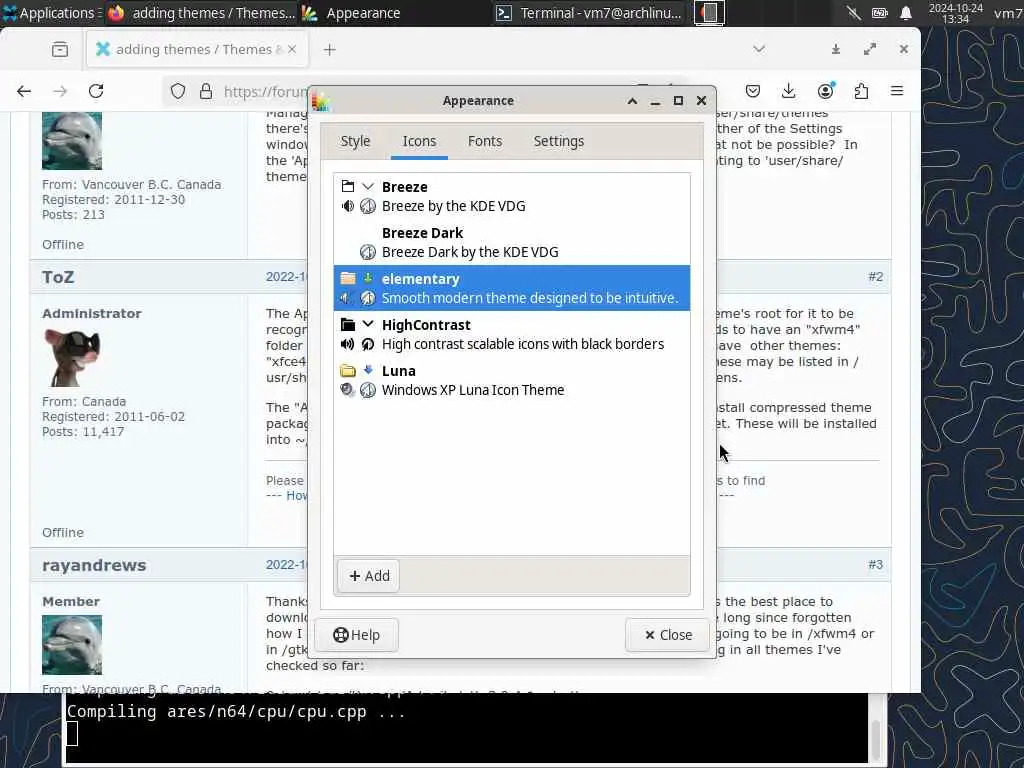Image resolution: width=1024 pixels, height=768 pixels.
Task: Click the tracking protection shield icon
Action: pyautogui.click(x=178, y=91)
